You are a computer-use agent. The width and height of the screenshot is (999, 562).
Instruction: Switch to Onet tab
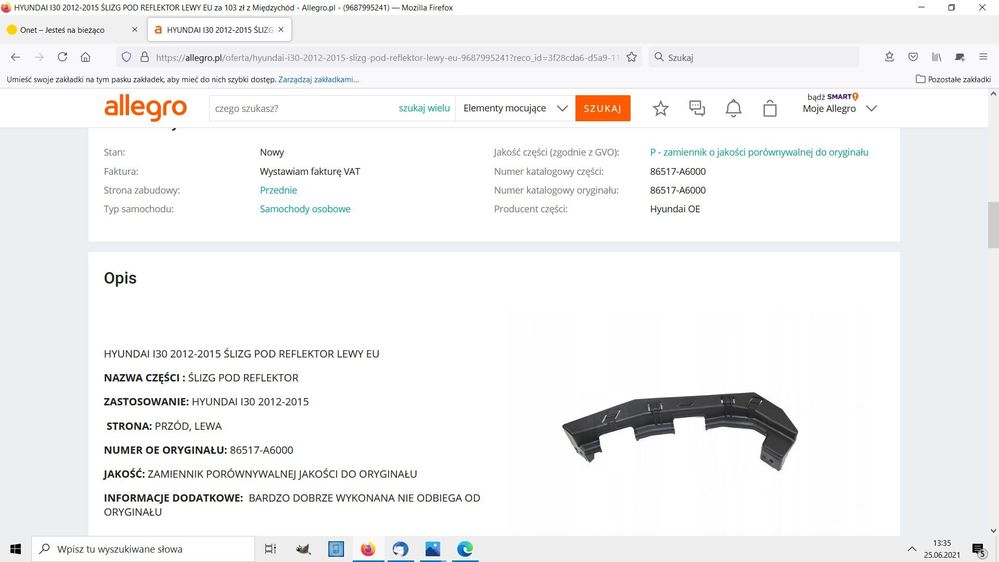pos(71,30)
